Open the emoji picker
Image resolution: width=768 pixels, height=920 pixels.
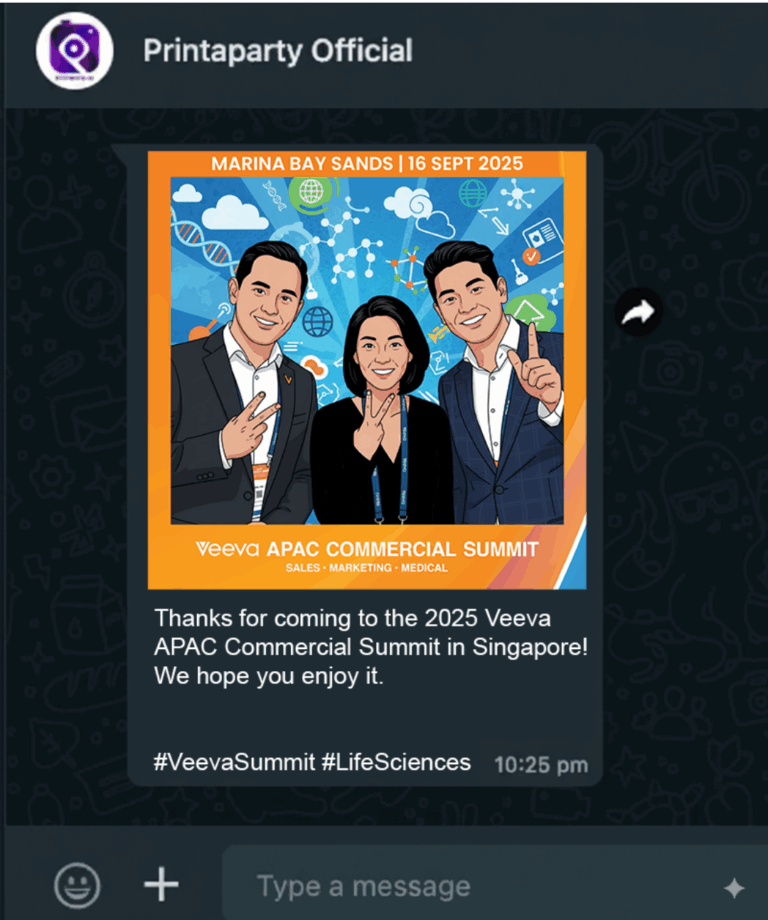(77, 885)
